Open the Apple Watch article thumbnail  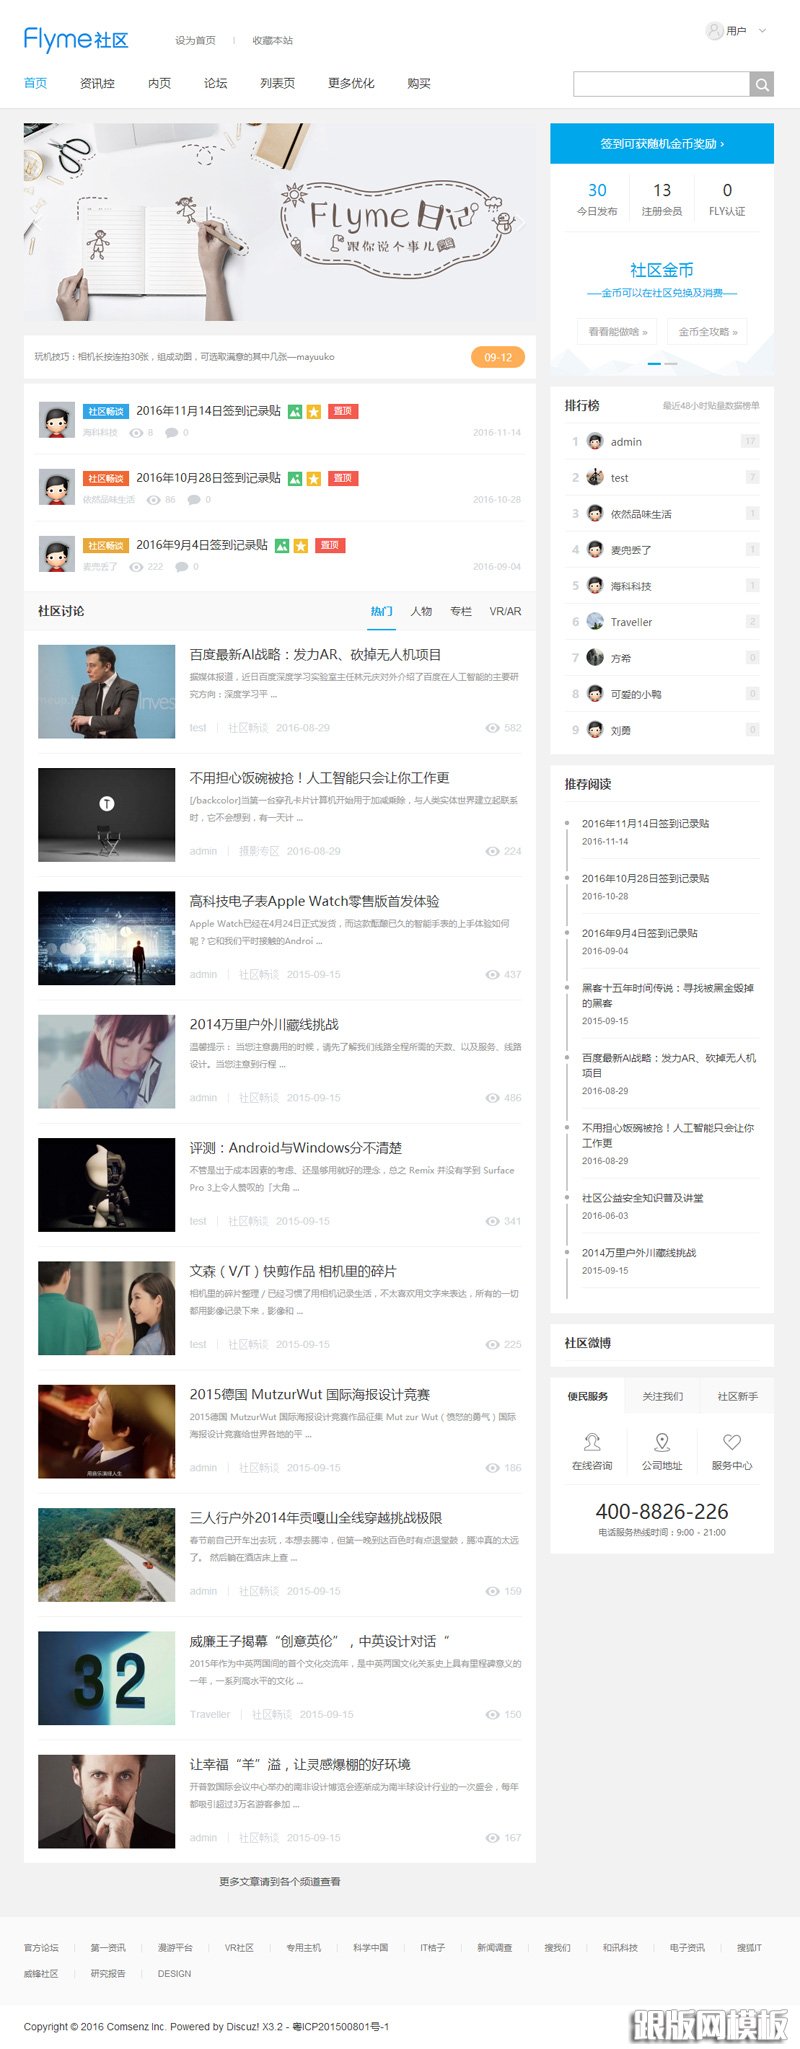pos(107,938)
